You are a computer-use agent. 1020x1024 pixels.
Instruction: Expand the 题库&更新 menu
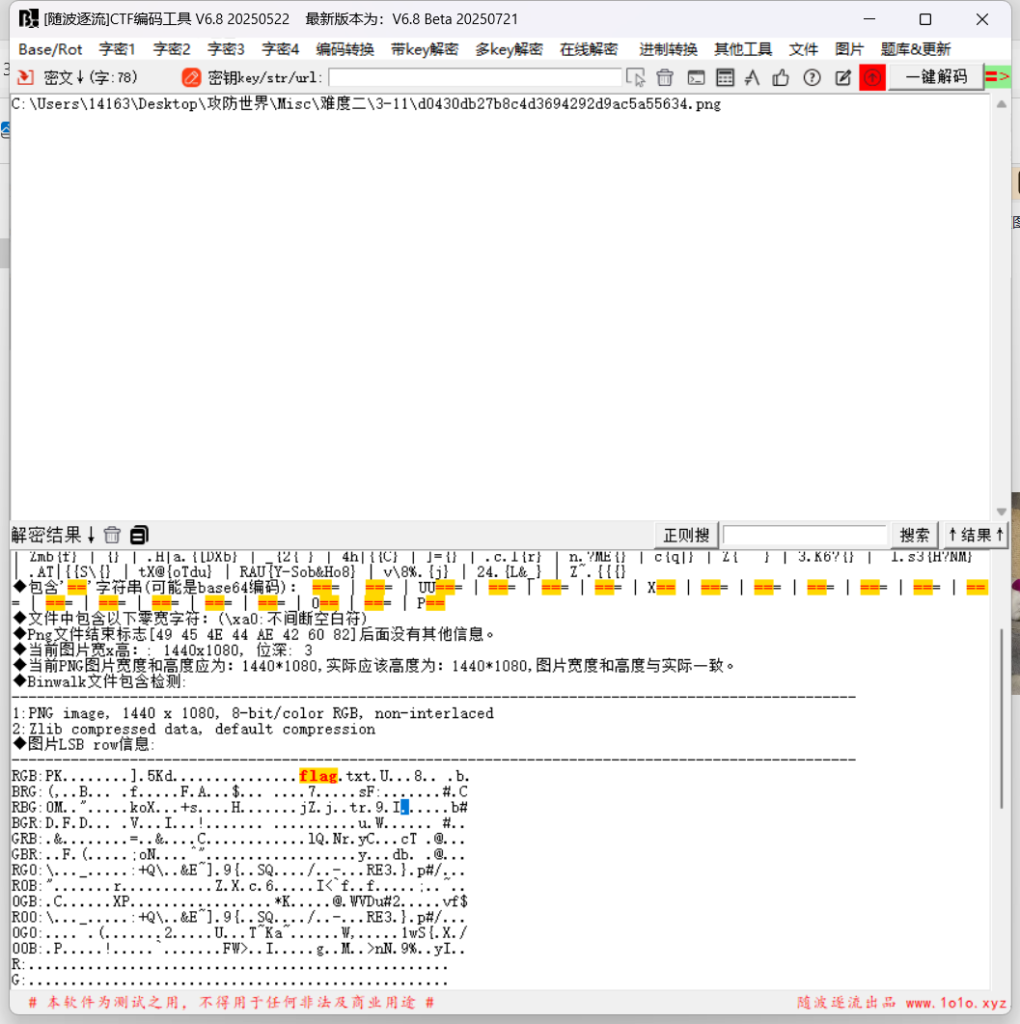[x=915, y=49]
